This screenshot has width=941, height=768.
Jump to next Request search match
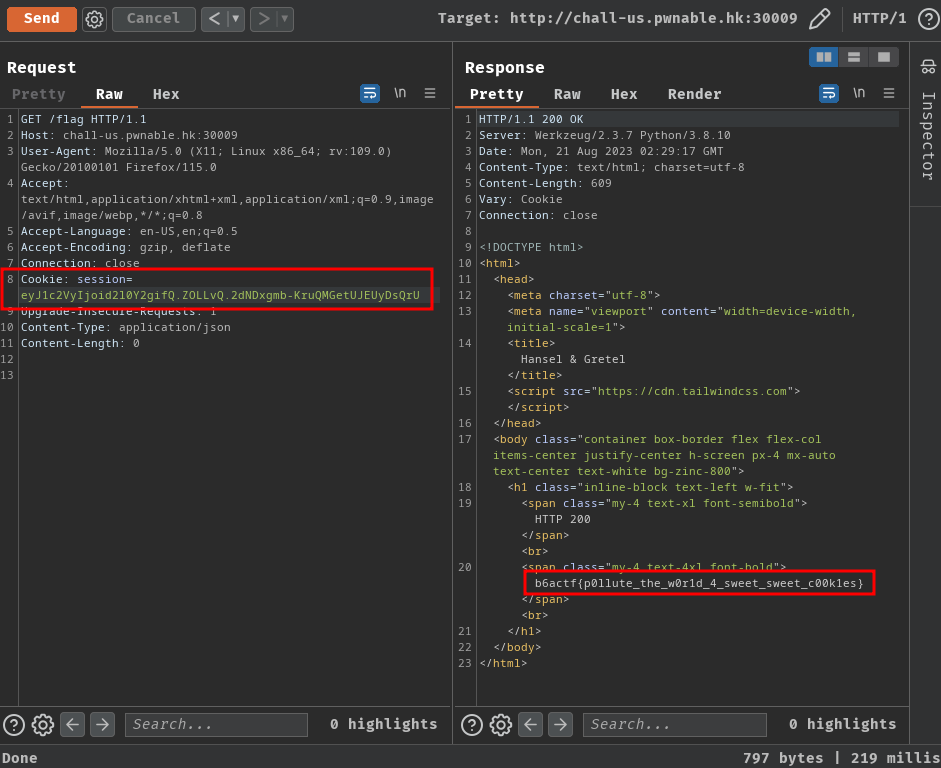tap(103, 725)
